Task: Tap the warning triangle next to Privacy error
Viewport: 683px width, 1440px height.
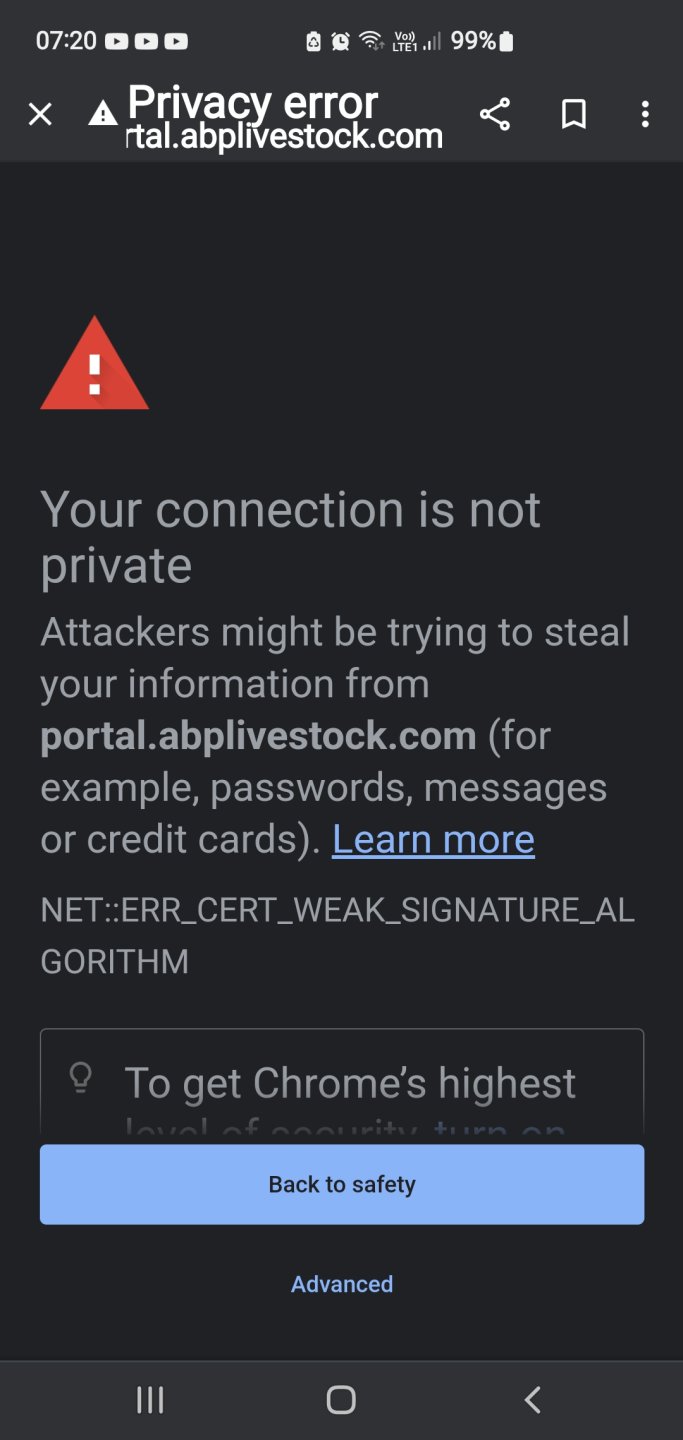Action: (x=102, y=114)
